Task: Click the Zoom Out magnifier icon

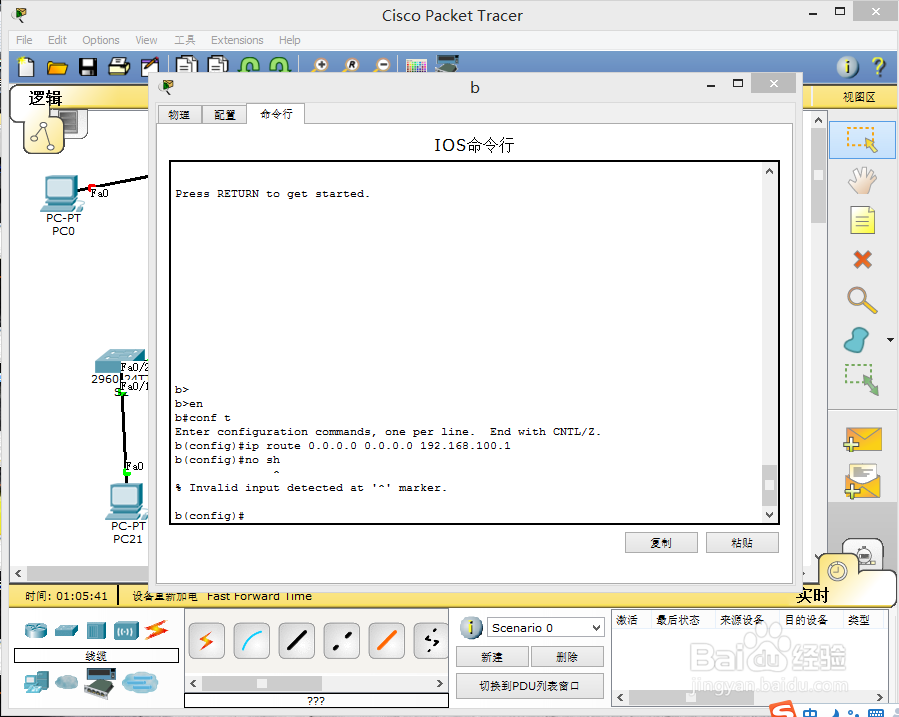Action: pos(382,66)
